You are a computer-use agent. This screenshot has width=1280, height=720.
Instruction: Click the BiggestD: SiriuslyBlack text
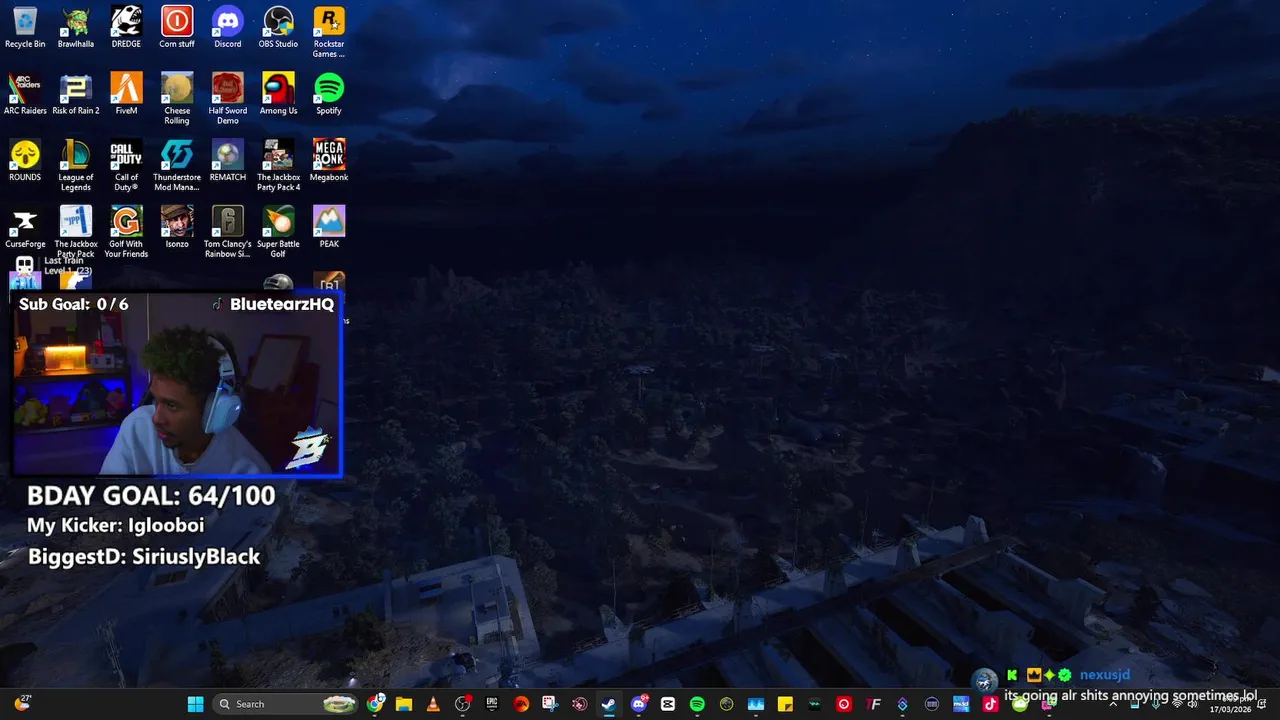[x=144, y=557]
